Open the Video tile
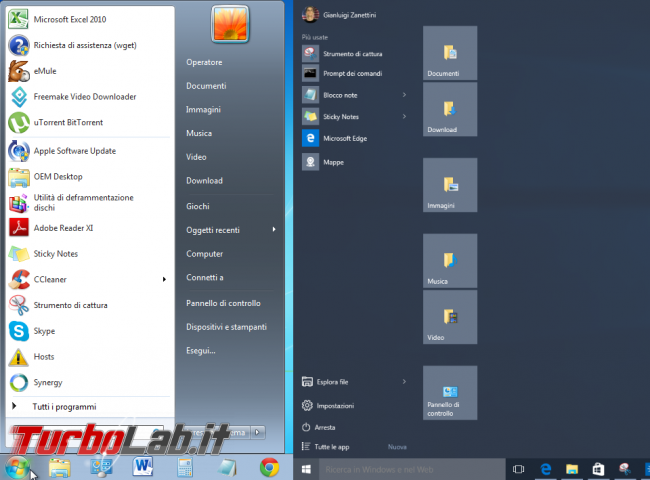The image size is (650, 480). point(450,317)
